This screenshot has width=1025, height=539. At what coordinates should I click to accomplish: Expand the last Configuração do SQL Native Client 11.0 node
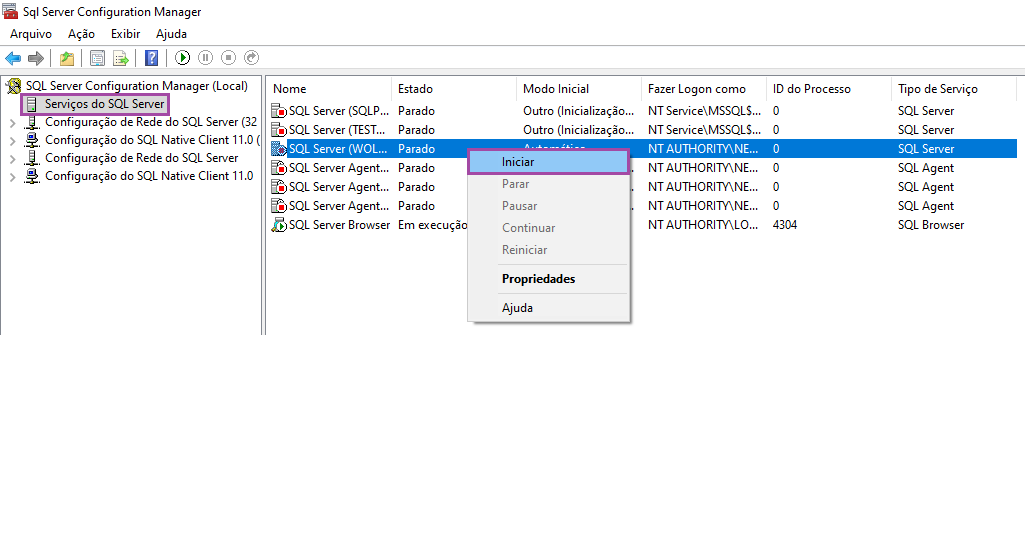pyautogui.click(x=12, y=176)
